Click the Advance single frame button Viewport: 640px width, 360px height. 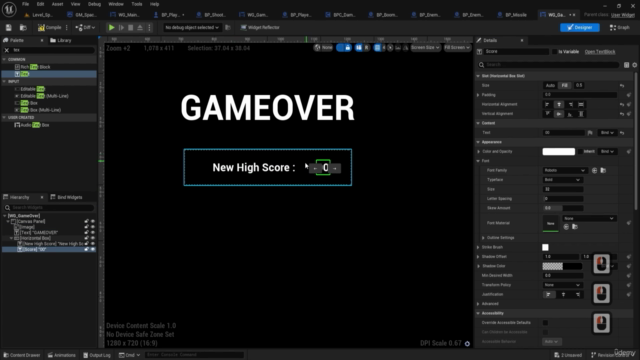(x=121, y=27)
